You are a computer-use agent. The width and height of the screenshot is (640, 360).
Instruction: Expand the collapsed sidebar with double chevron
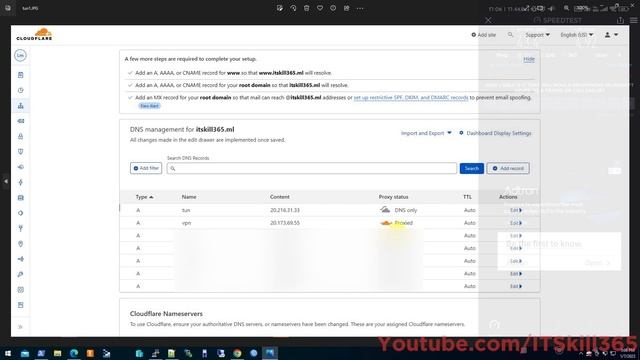[20, 327]
